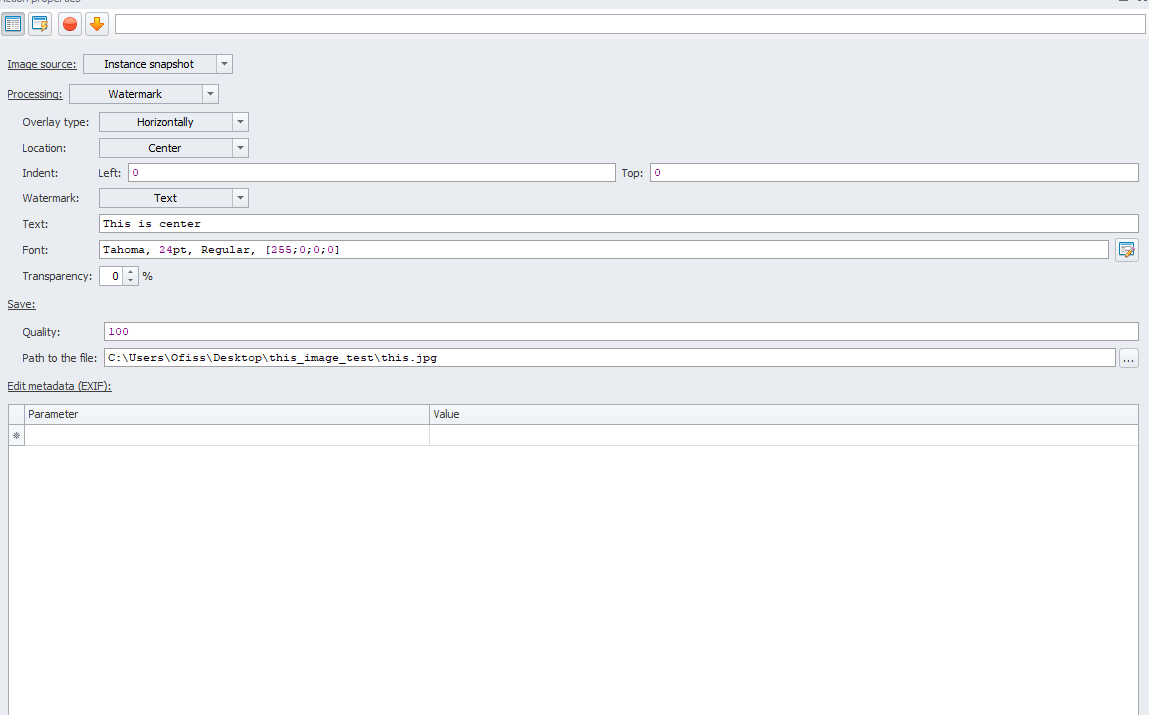
Task: Select the new row asterisk indicator
Action: (17, 435)
